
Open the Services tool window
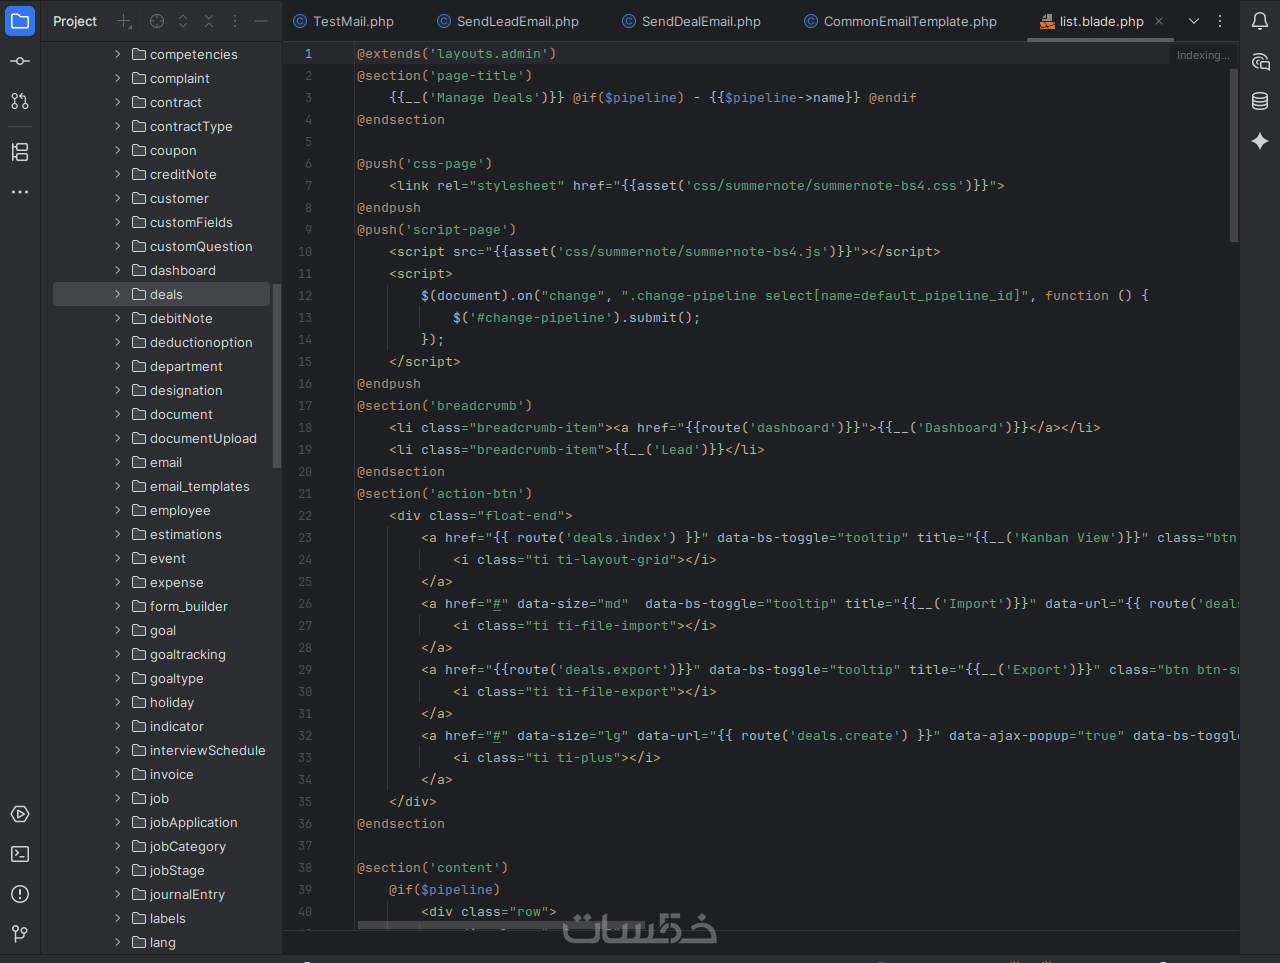[20, 814]
